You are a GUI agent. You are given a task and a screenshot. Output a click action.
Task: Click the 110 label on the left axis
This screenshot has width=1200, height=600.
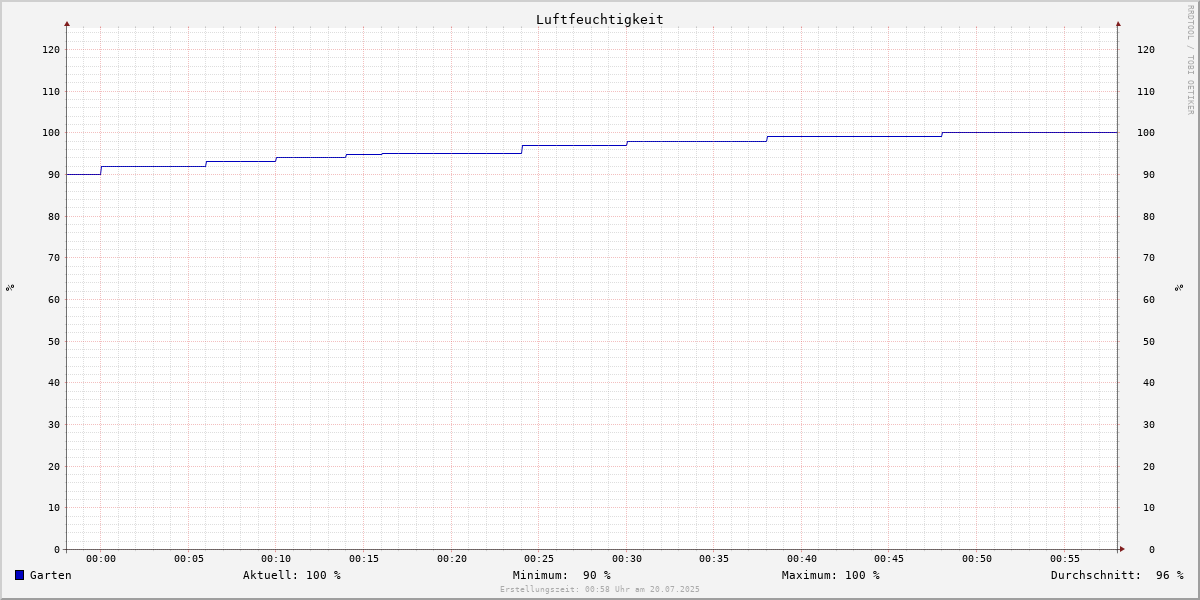pyautogui.click(x=51, y=91)
